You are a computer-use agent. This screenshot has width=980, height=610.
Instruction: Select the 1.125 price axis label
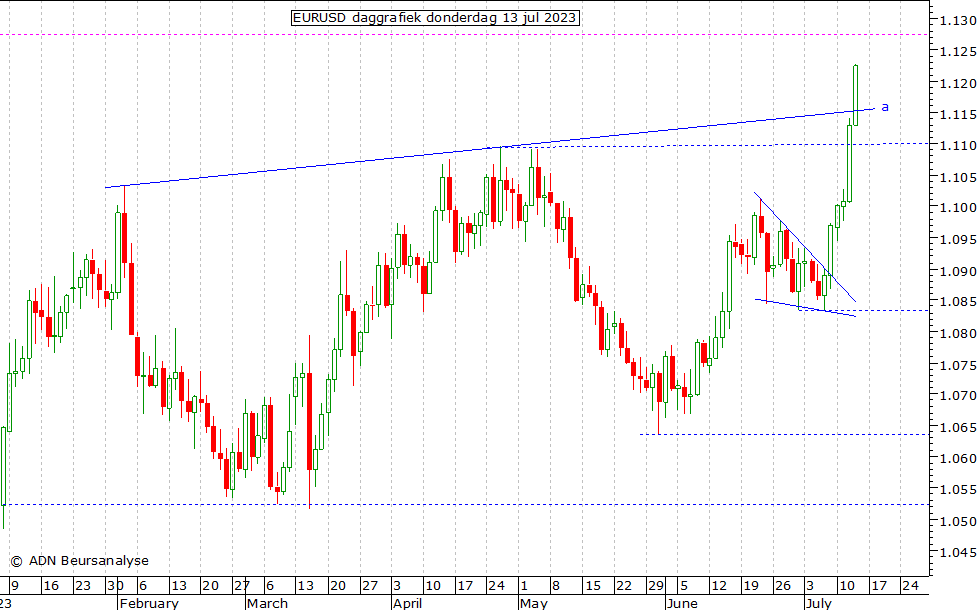click(x=958, y=52)
